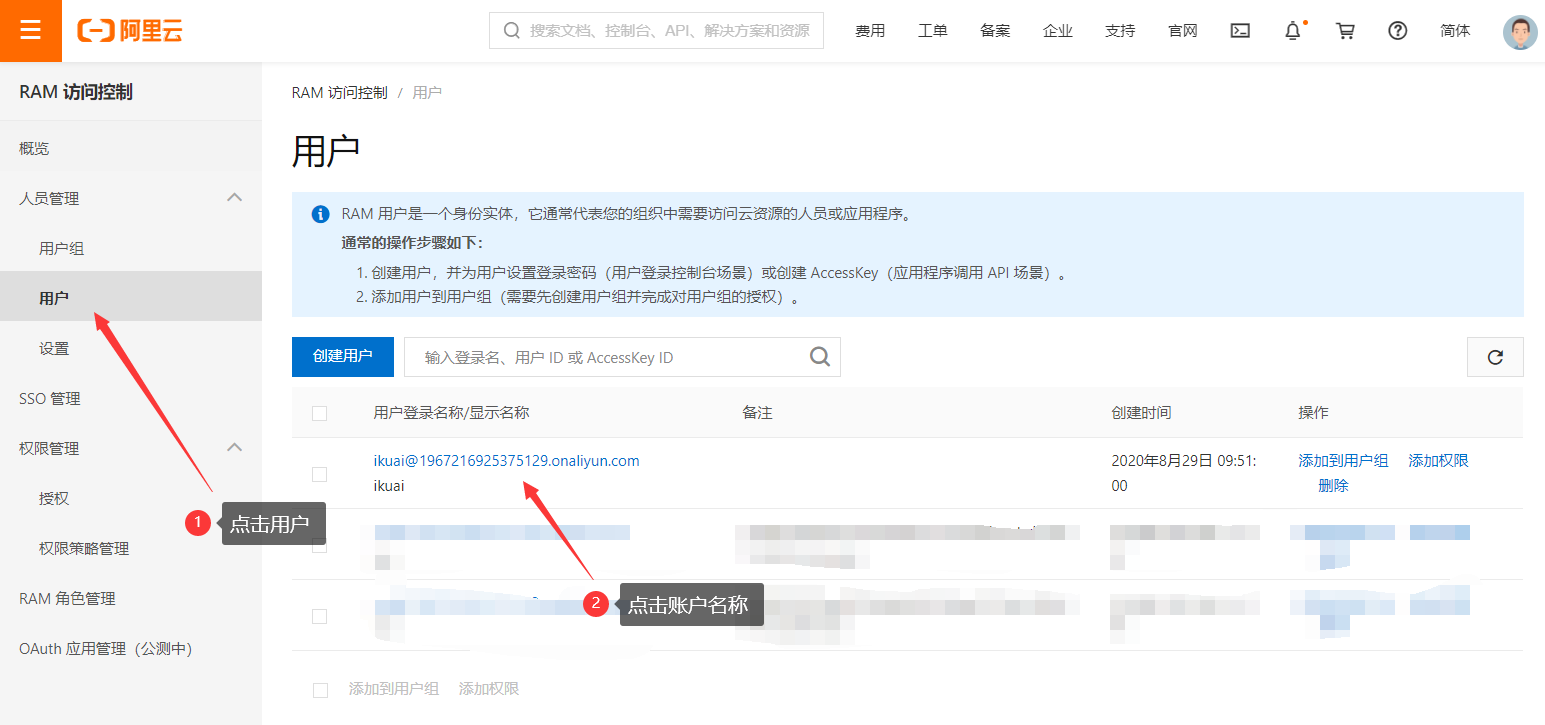1545x725 pixels.
Task: Click the 用户 breadcrumb text
Action: click(427, 92)
